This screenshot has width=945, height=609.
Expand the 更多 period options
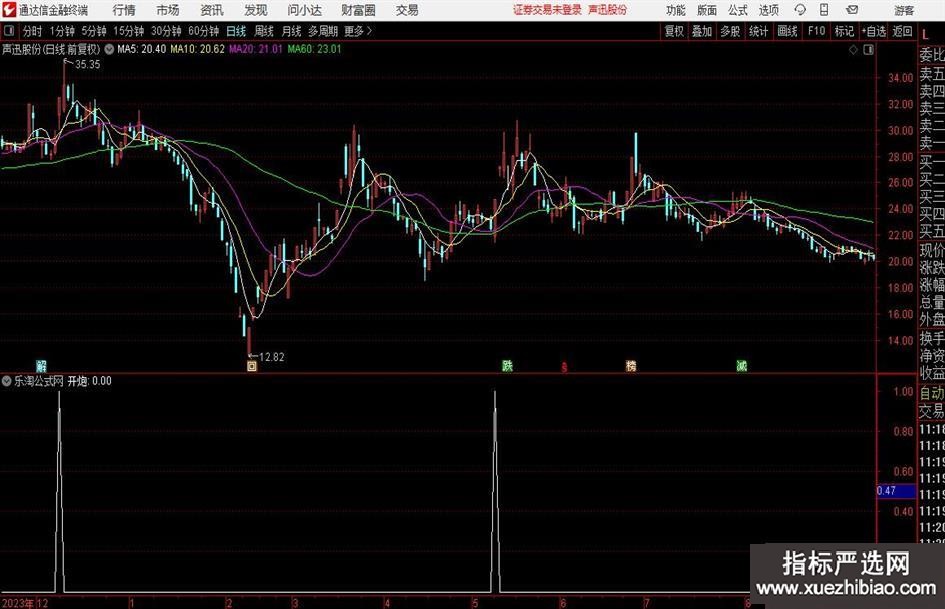[357, 31]
